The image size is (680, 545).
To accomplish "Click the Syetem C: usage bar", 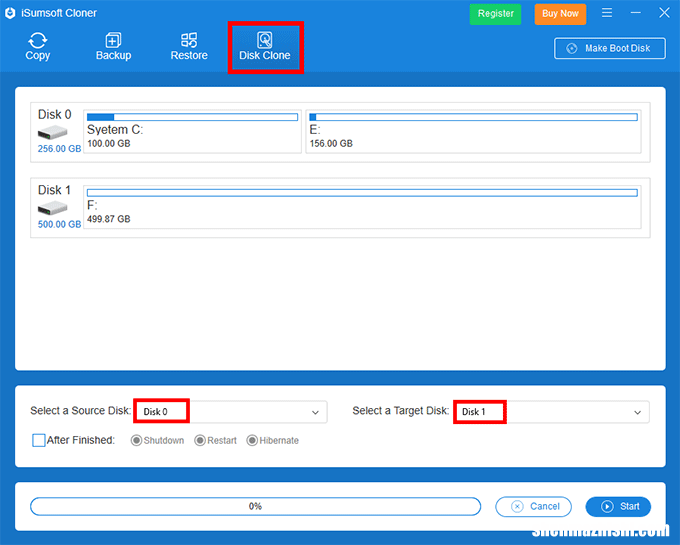I will (192, 117).
